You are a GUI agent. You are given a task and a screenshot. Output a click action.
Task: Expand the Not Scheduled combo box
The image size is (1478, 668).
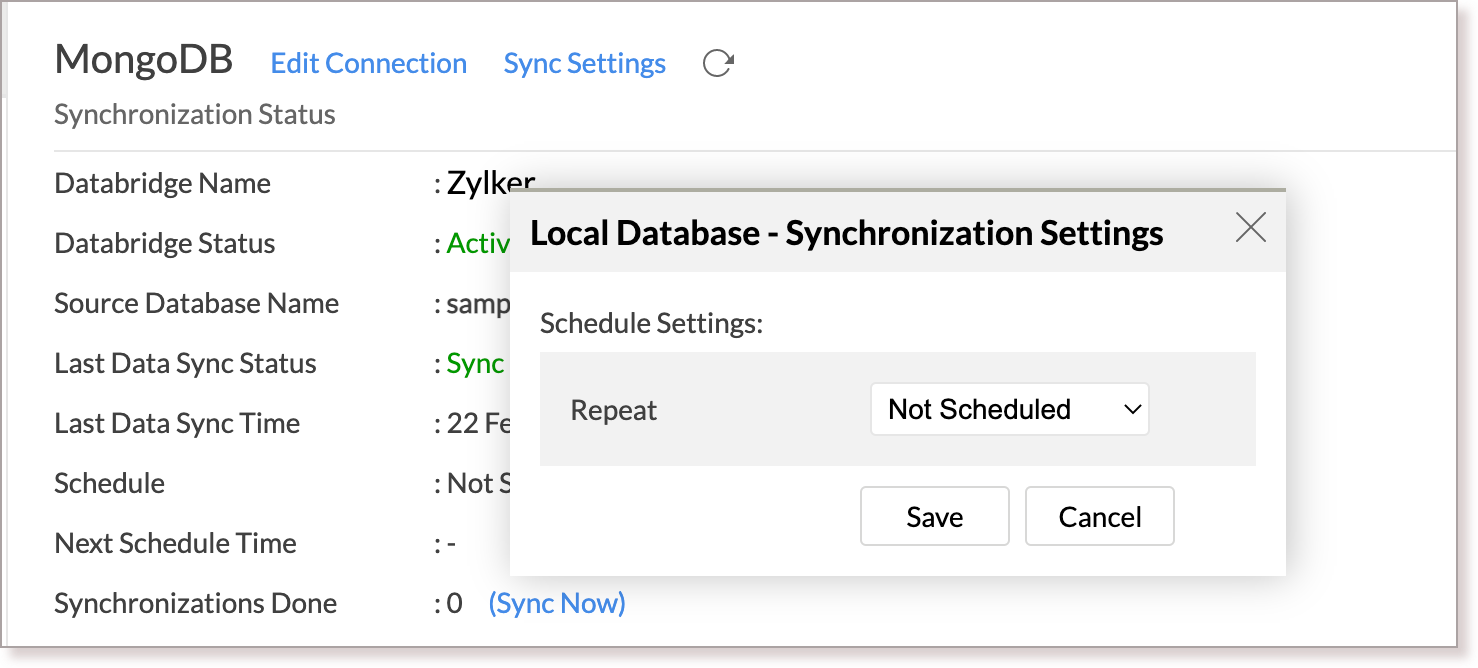pyautogui.click(x=1009, y=409)
